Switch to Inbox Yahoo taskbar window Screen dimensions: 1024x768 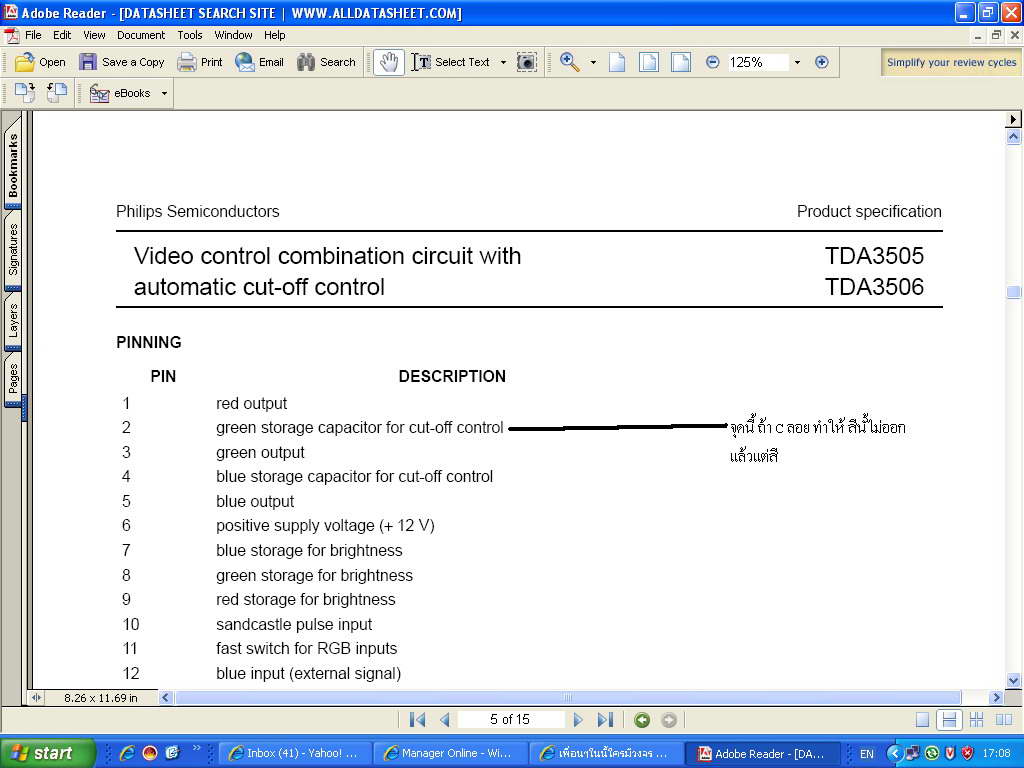(x=294, y=753)
